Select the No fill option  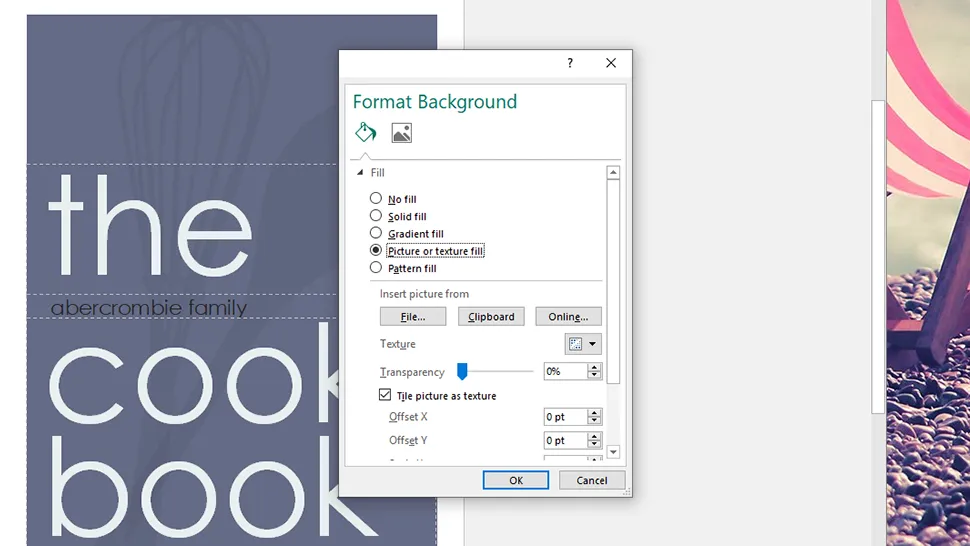coord(376,199)
